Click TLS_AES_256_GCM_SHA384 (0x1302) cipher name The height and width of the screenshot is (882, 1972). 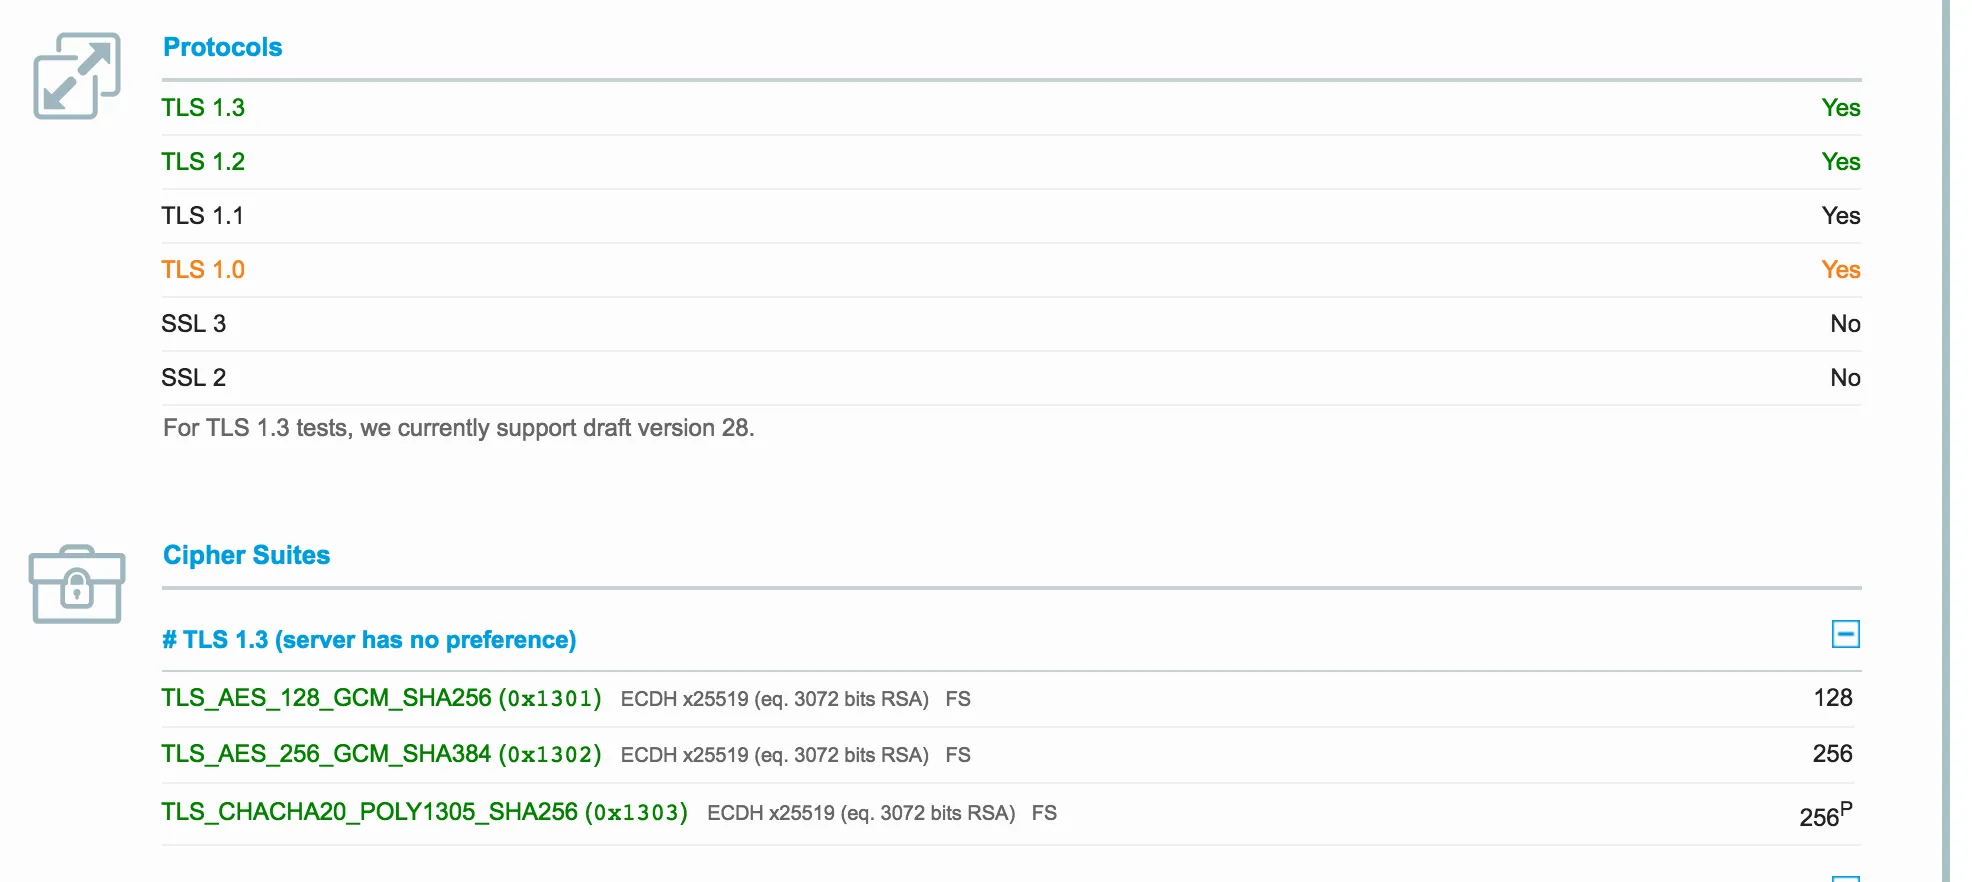coord(381,754)
